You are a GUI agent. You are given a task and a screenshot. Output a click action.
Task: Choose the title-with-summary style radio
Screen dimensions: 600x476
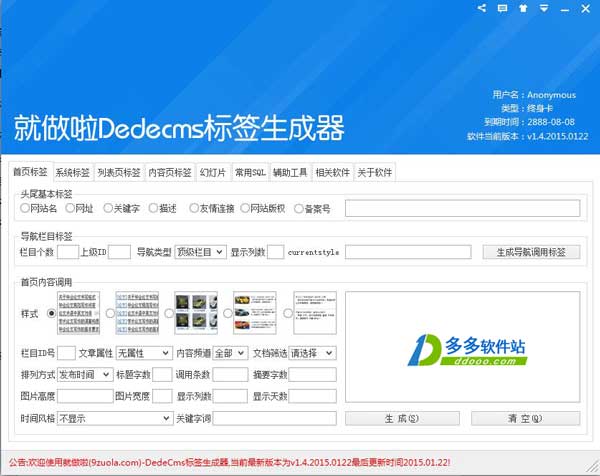tap(288, 313)
